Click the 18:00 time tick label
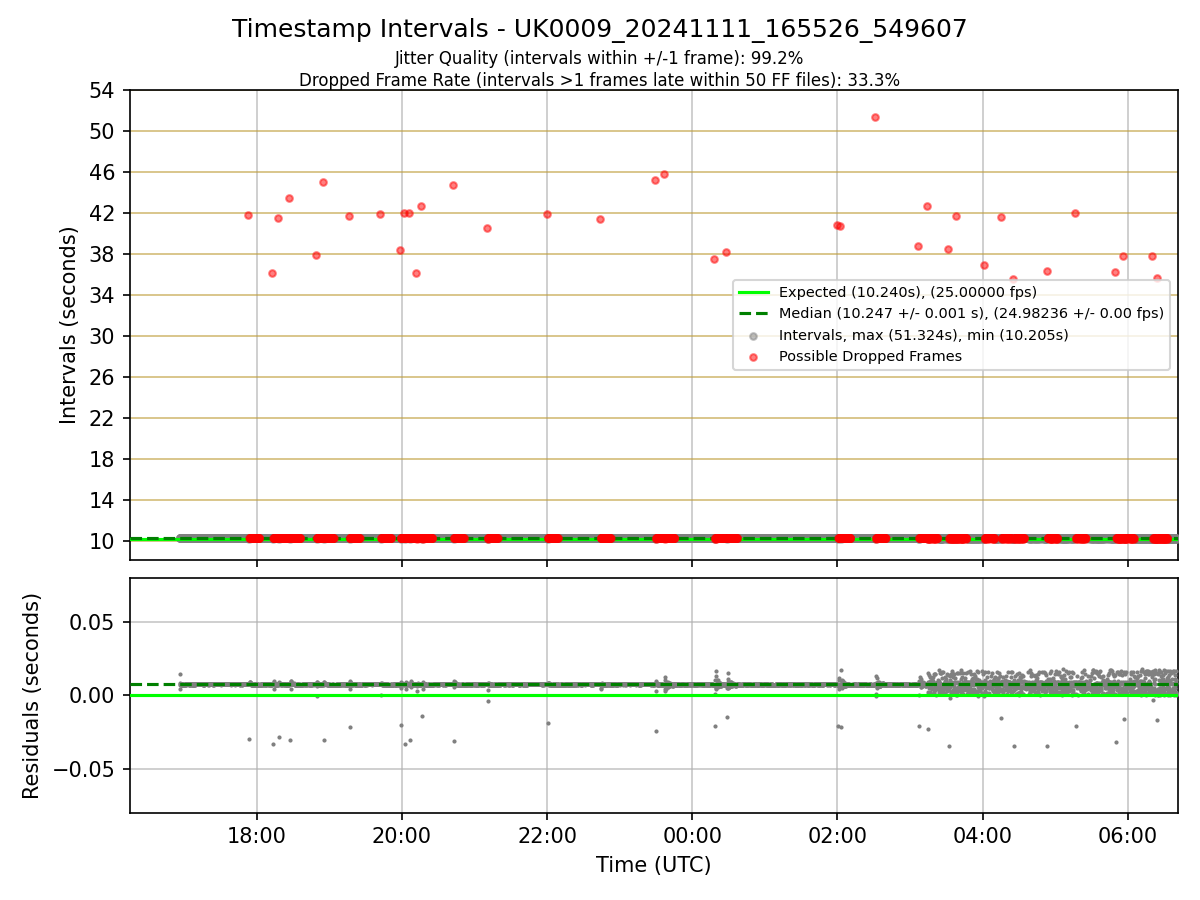1200x900 pixels. pos(257,835)
